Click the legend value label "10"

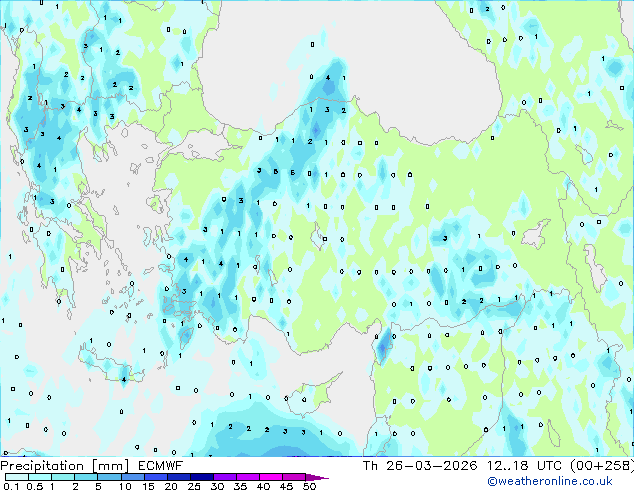tap(125, 486)
